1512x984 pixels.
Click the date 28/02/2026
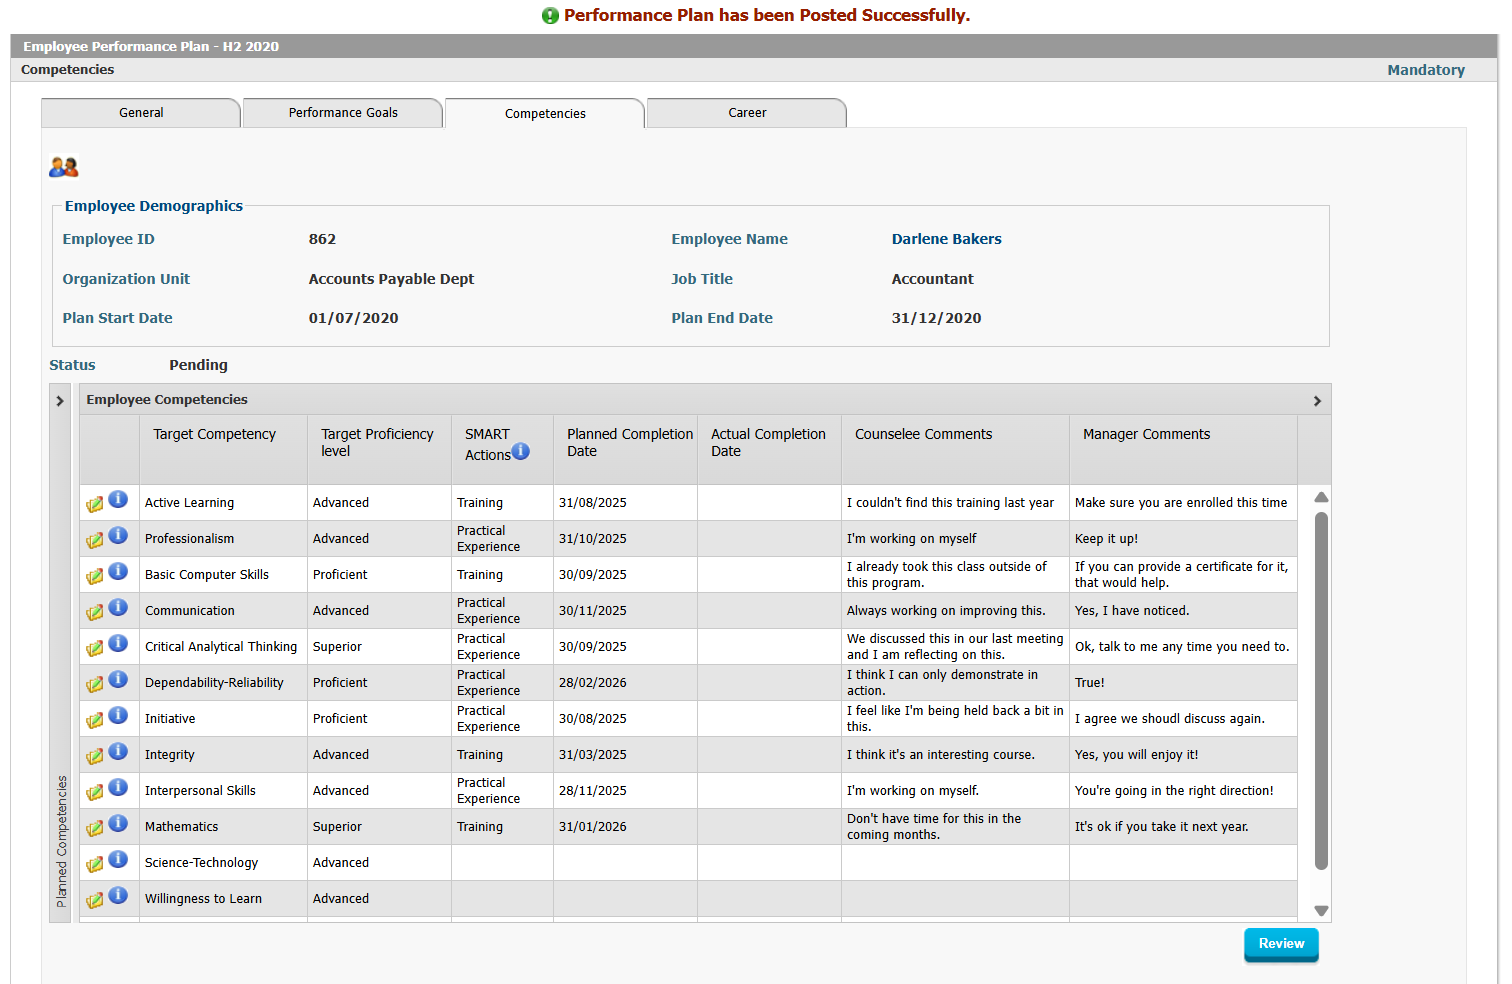(x=593, y=683)
